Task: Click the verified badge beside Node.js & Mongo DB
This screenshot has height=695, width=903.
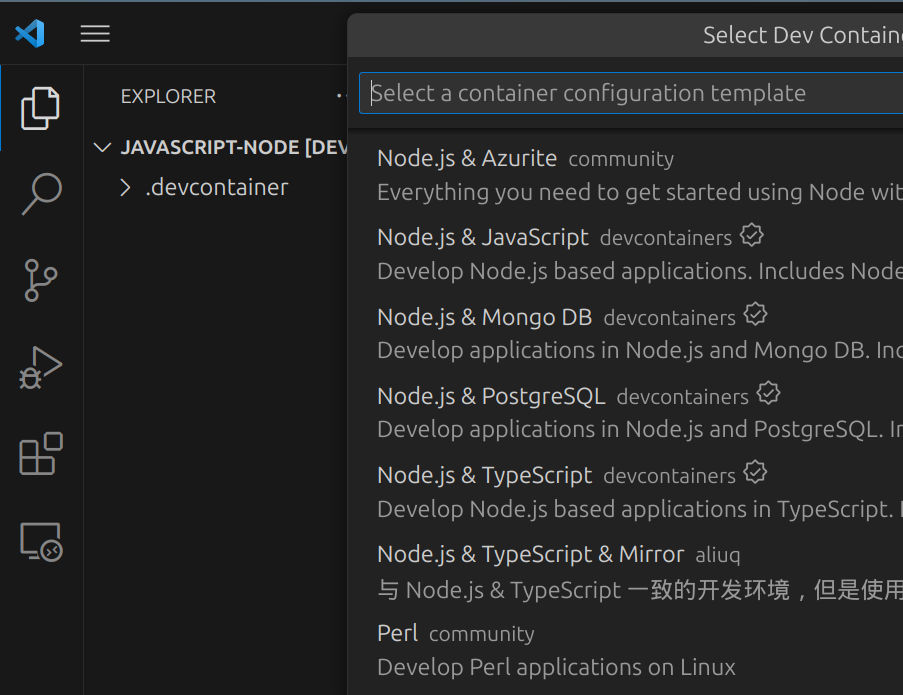Action: 756,315
